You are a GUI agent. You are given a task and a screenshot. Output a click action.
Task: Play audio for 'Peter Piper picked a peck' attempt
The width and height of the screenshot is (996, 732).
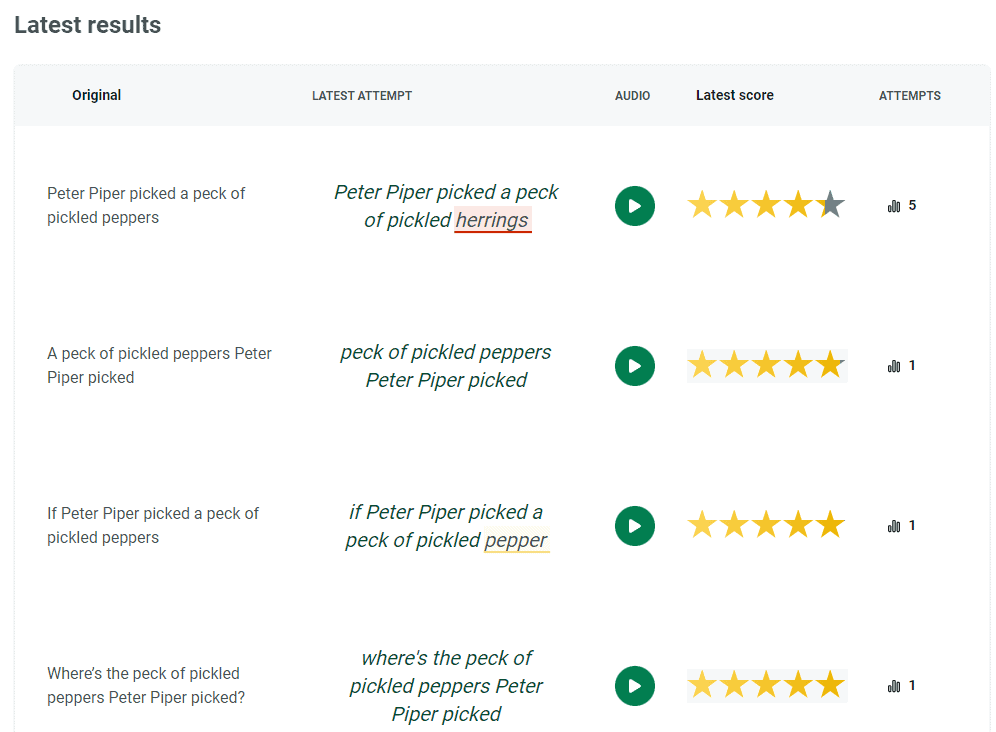point(634,206)
